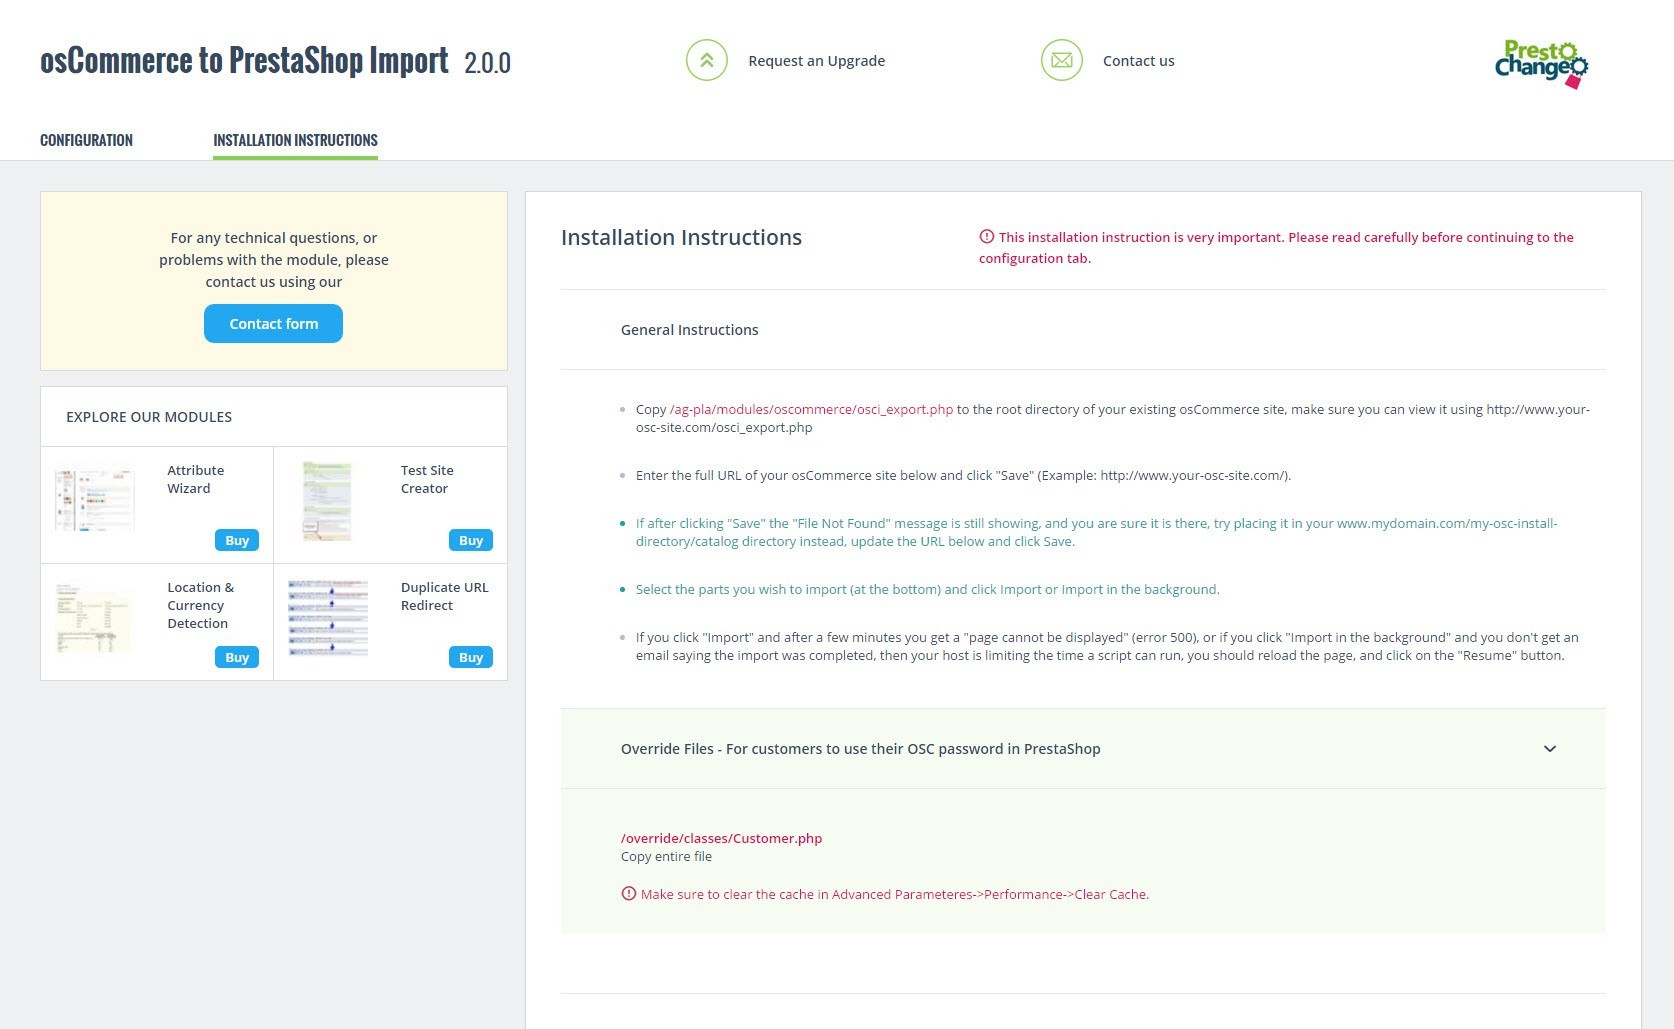Image resolution: width=1674 pixels, height=1029 pixels.
Task: Click the Duplicate URL Redirect title
Action: click(445, 596)
